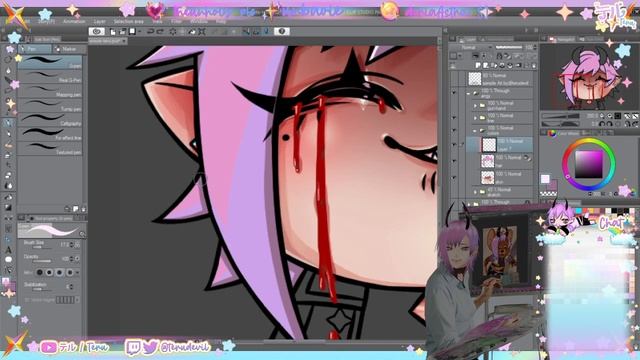Click the New layer folder icon

click(x=494, y=65)
